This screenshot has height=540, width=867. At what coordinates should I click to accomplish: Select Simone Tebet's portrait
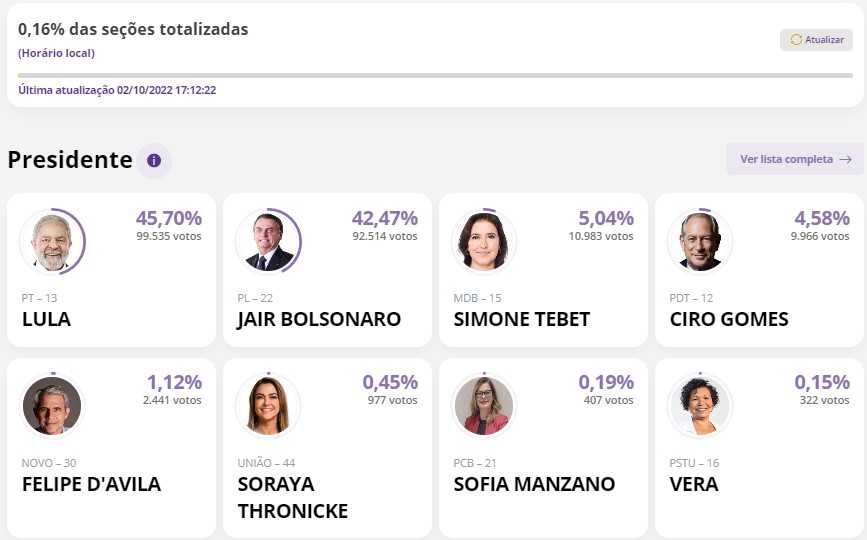[484, 242]
